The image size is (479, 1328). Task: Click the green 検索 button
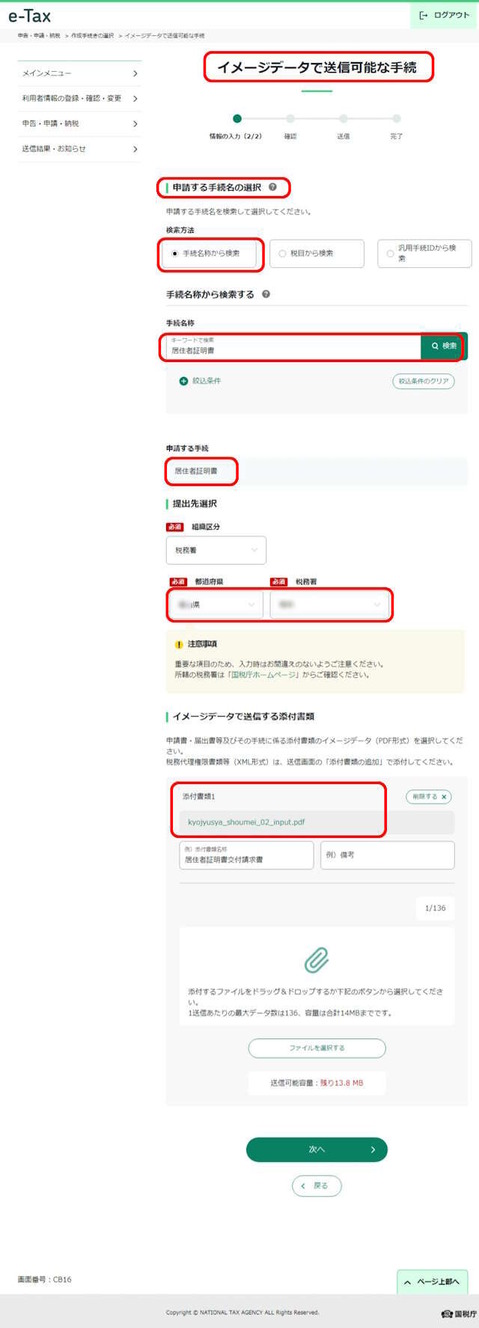pos(444,346)
